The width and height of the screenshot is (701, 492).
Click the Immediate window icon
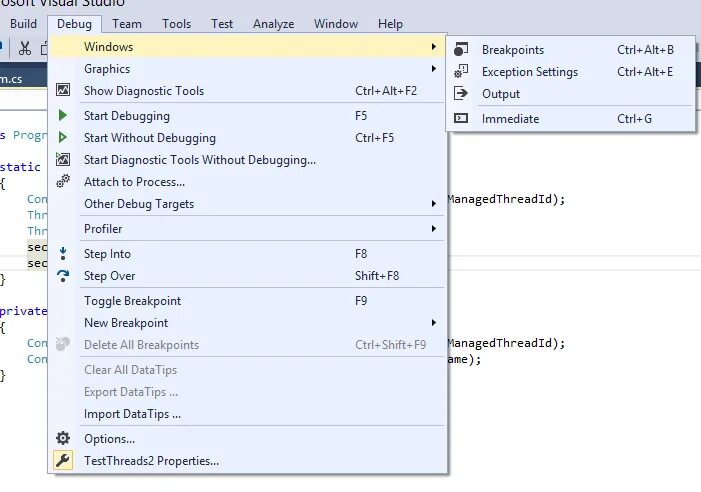click(x=461, y=118)
